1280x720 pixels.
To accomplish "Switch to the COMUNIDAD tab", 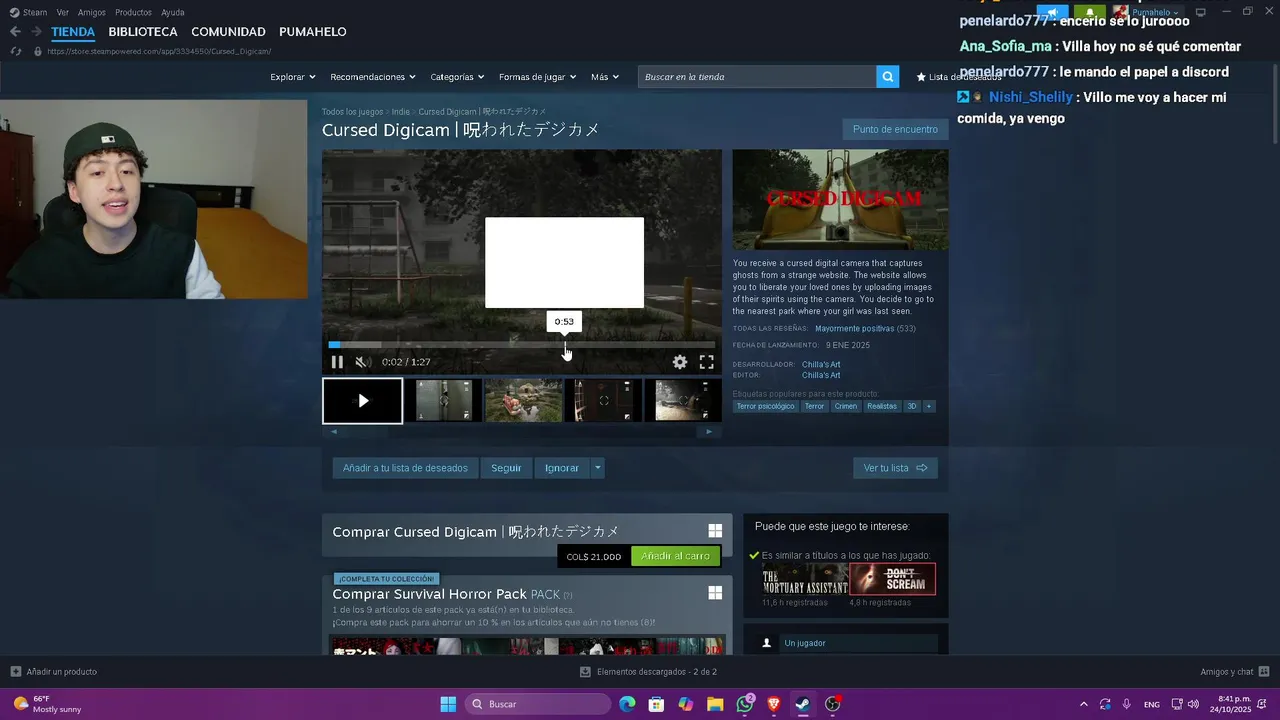I will (228, 32).
